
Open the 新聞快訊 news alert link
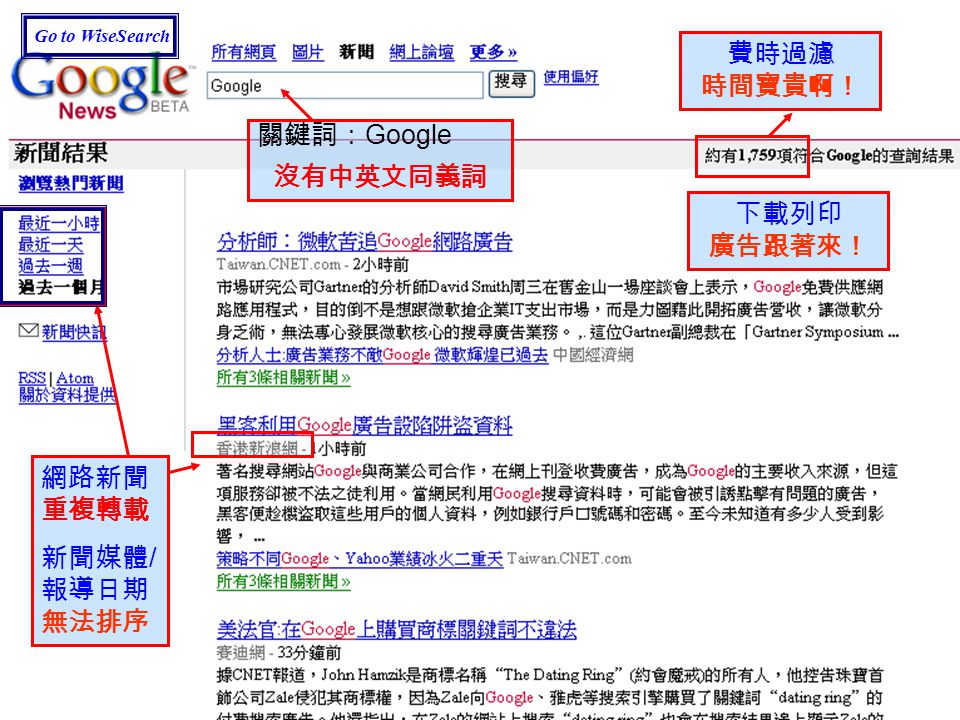(x=74, y=332)
